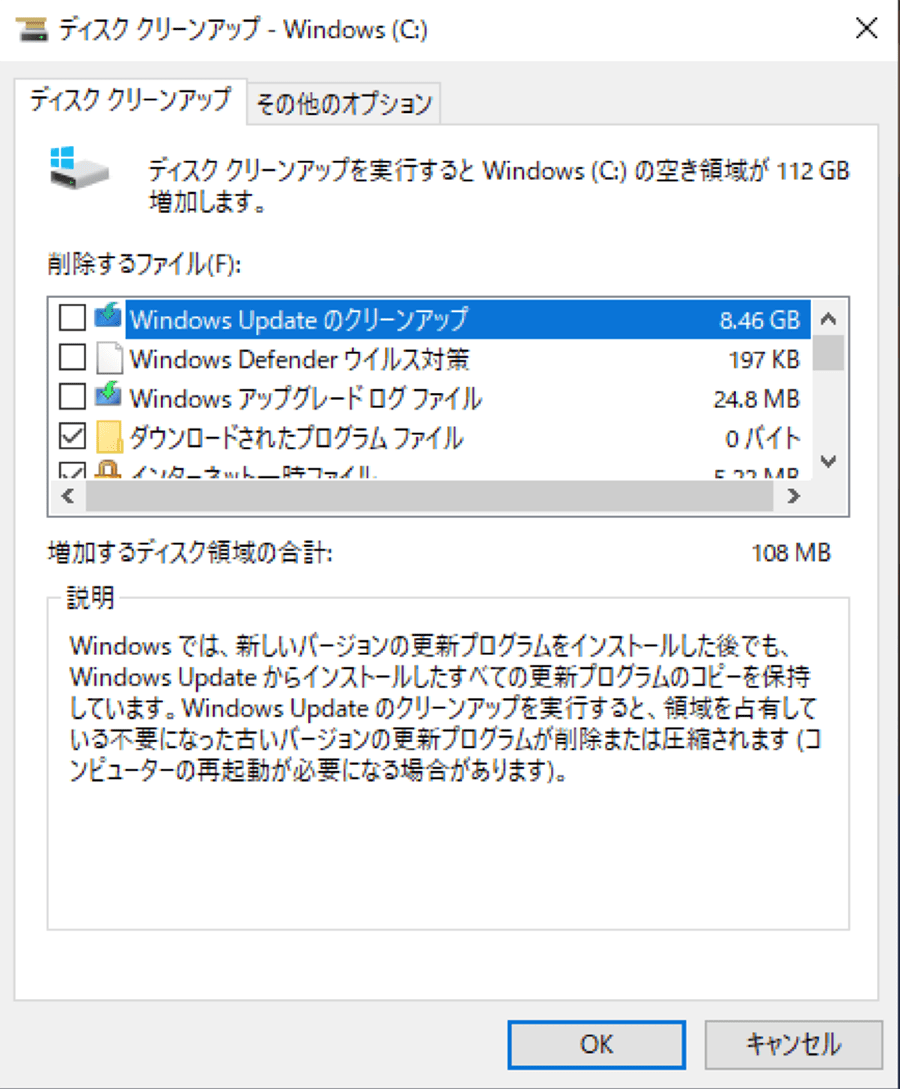The image size is (900, 1089).
Task: Click the Windows upgrade log files icon
Action: click(108, 394)
